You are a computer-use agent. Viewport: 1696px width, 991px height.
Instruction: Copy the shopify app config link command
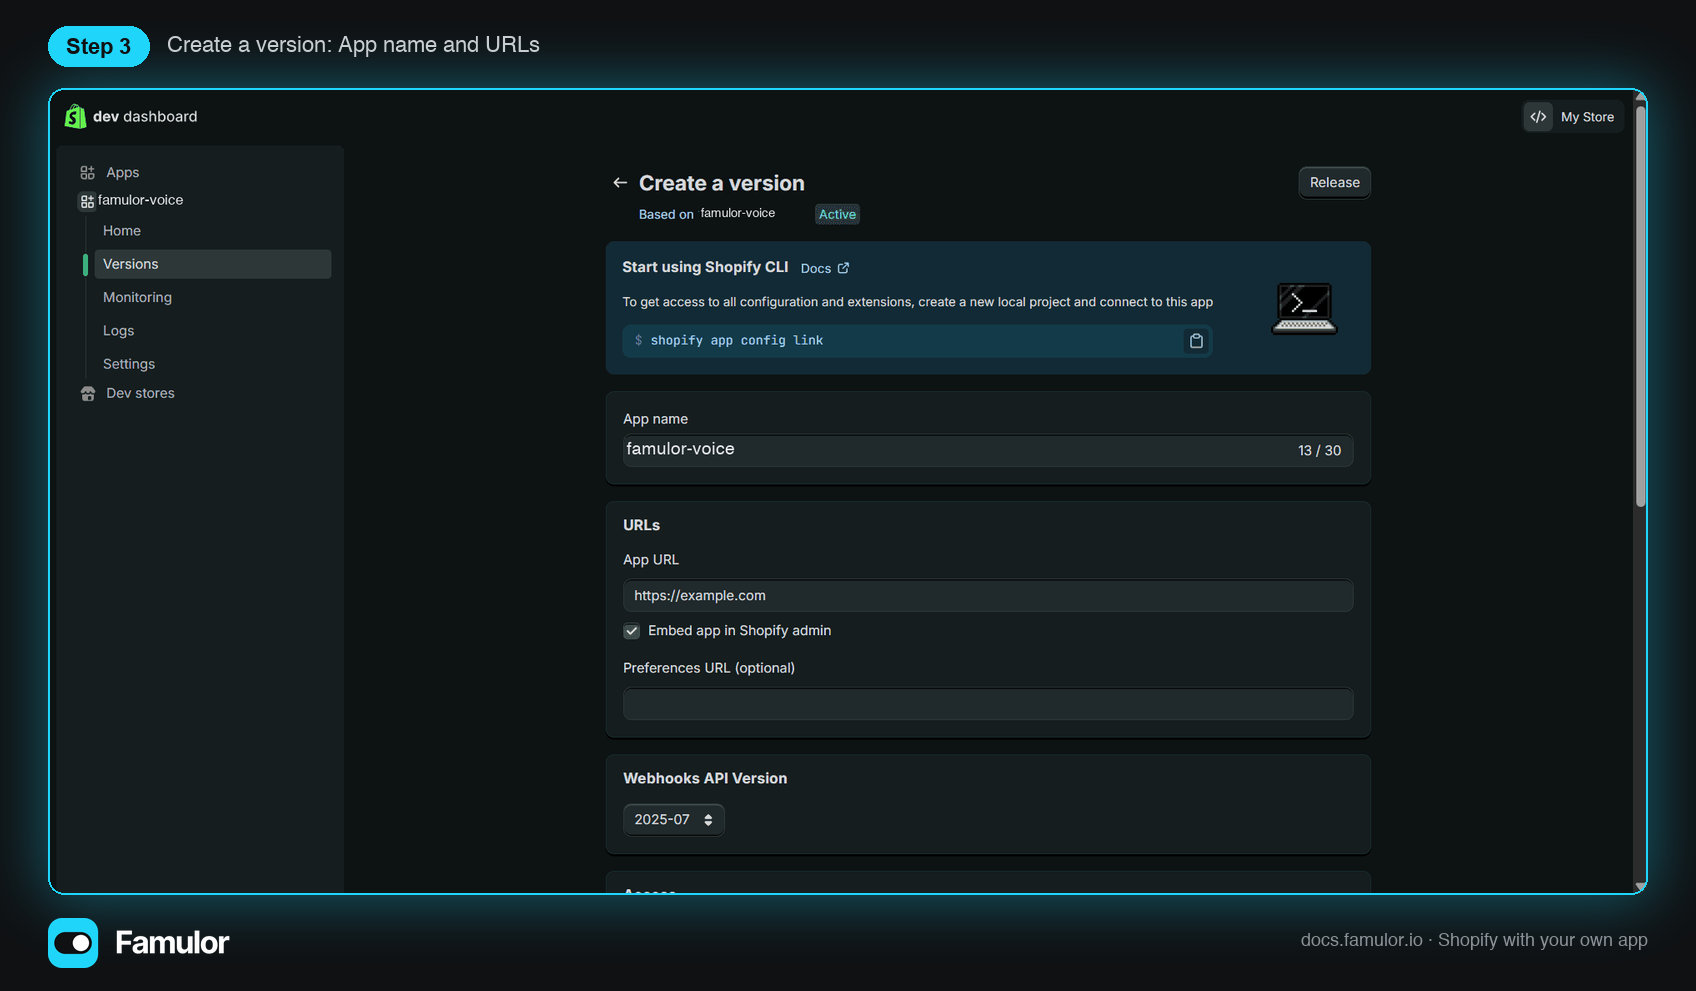pos(1196,341)
